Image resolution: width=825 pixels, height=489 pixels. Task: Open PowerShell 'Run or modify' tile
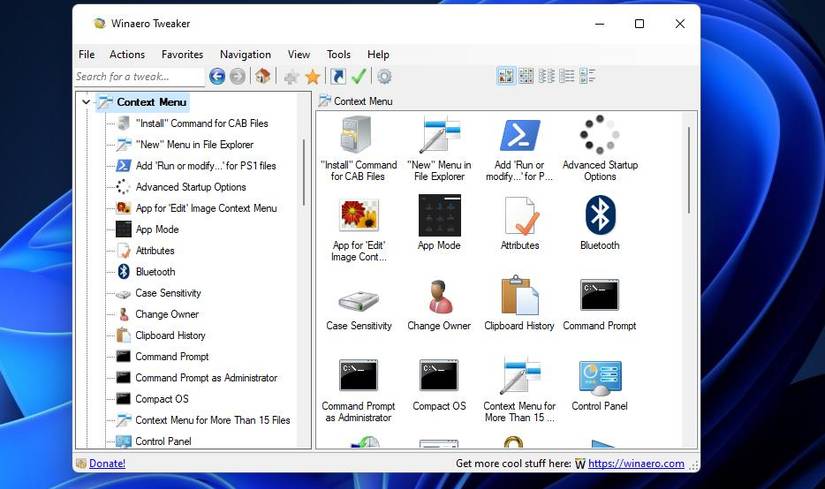click(x=519, y=149)
